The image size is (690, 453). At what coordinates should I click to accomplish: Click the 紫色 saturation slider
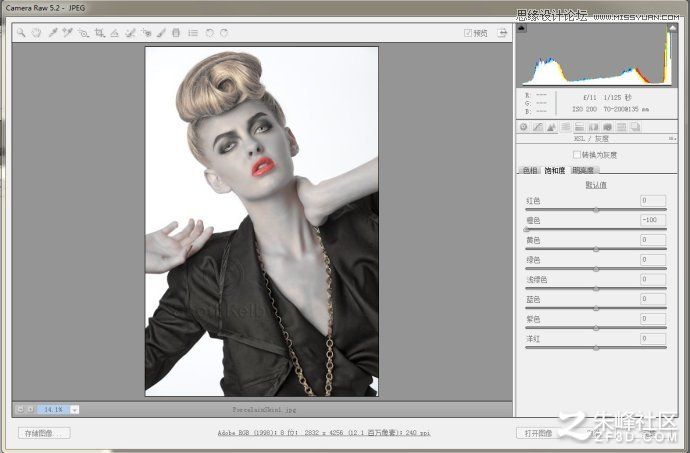596,328
